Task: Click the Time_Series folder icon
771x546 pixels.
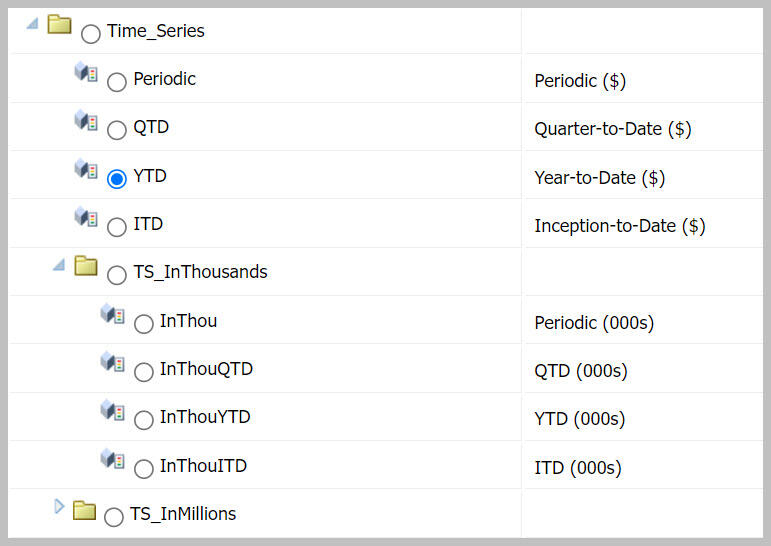Action: point(59,25)
